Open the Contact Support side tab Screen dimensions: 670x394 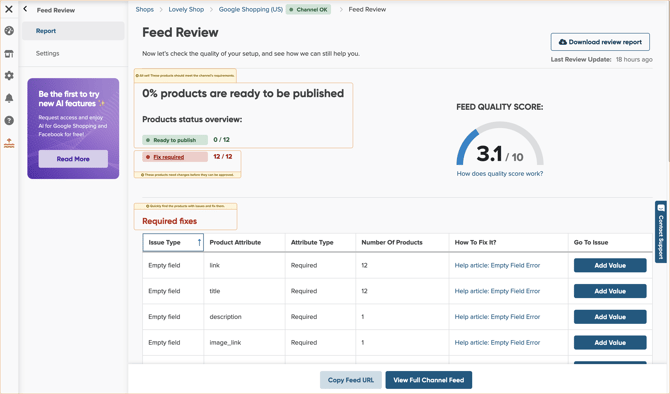[x=661, y=232]
